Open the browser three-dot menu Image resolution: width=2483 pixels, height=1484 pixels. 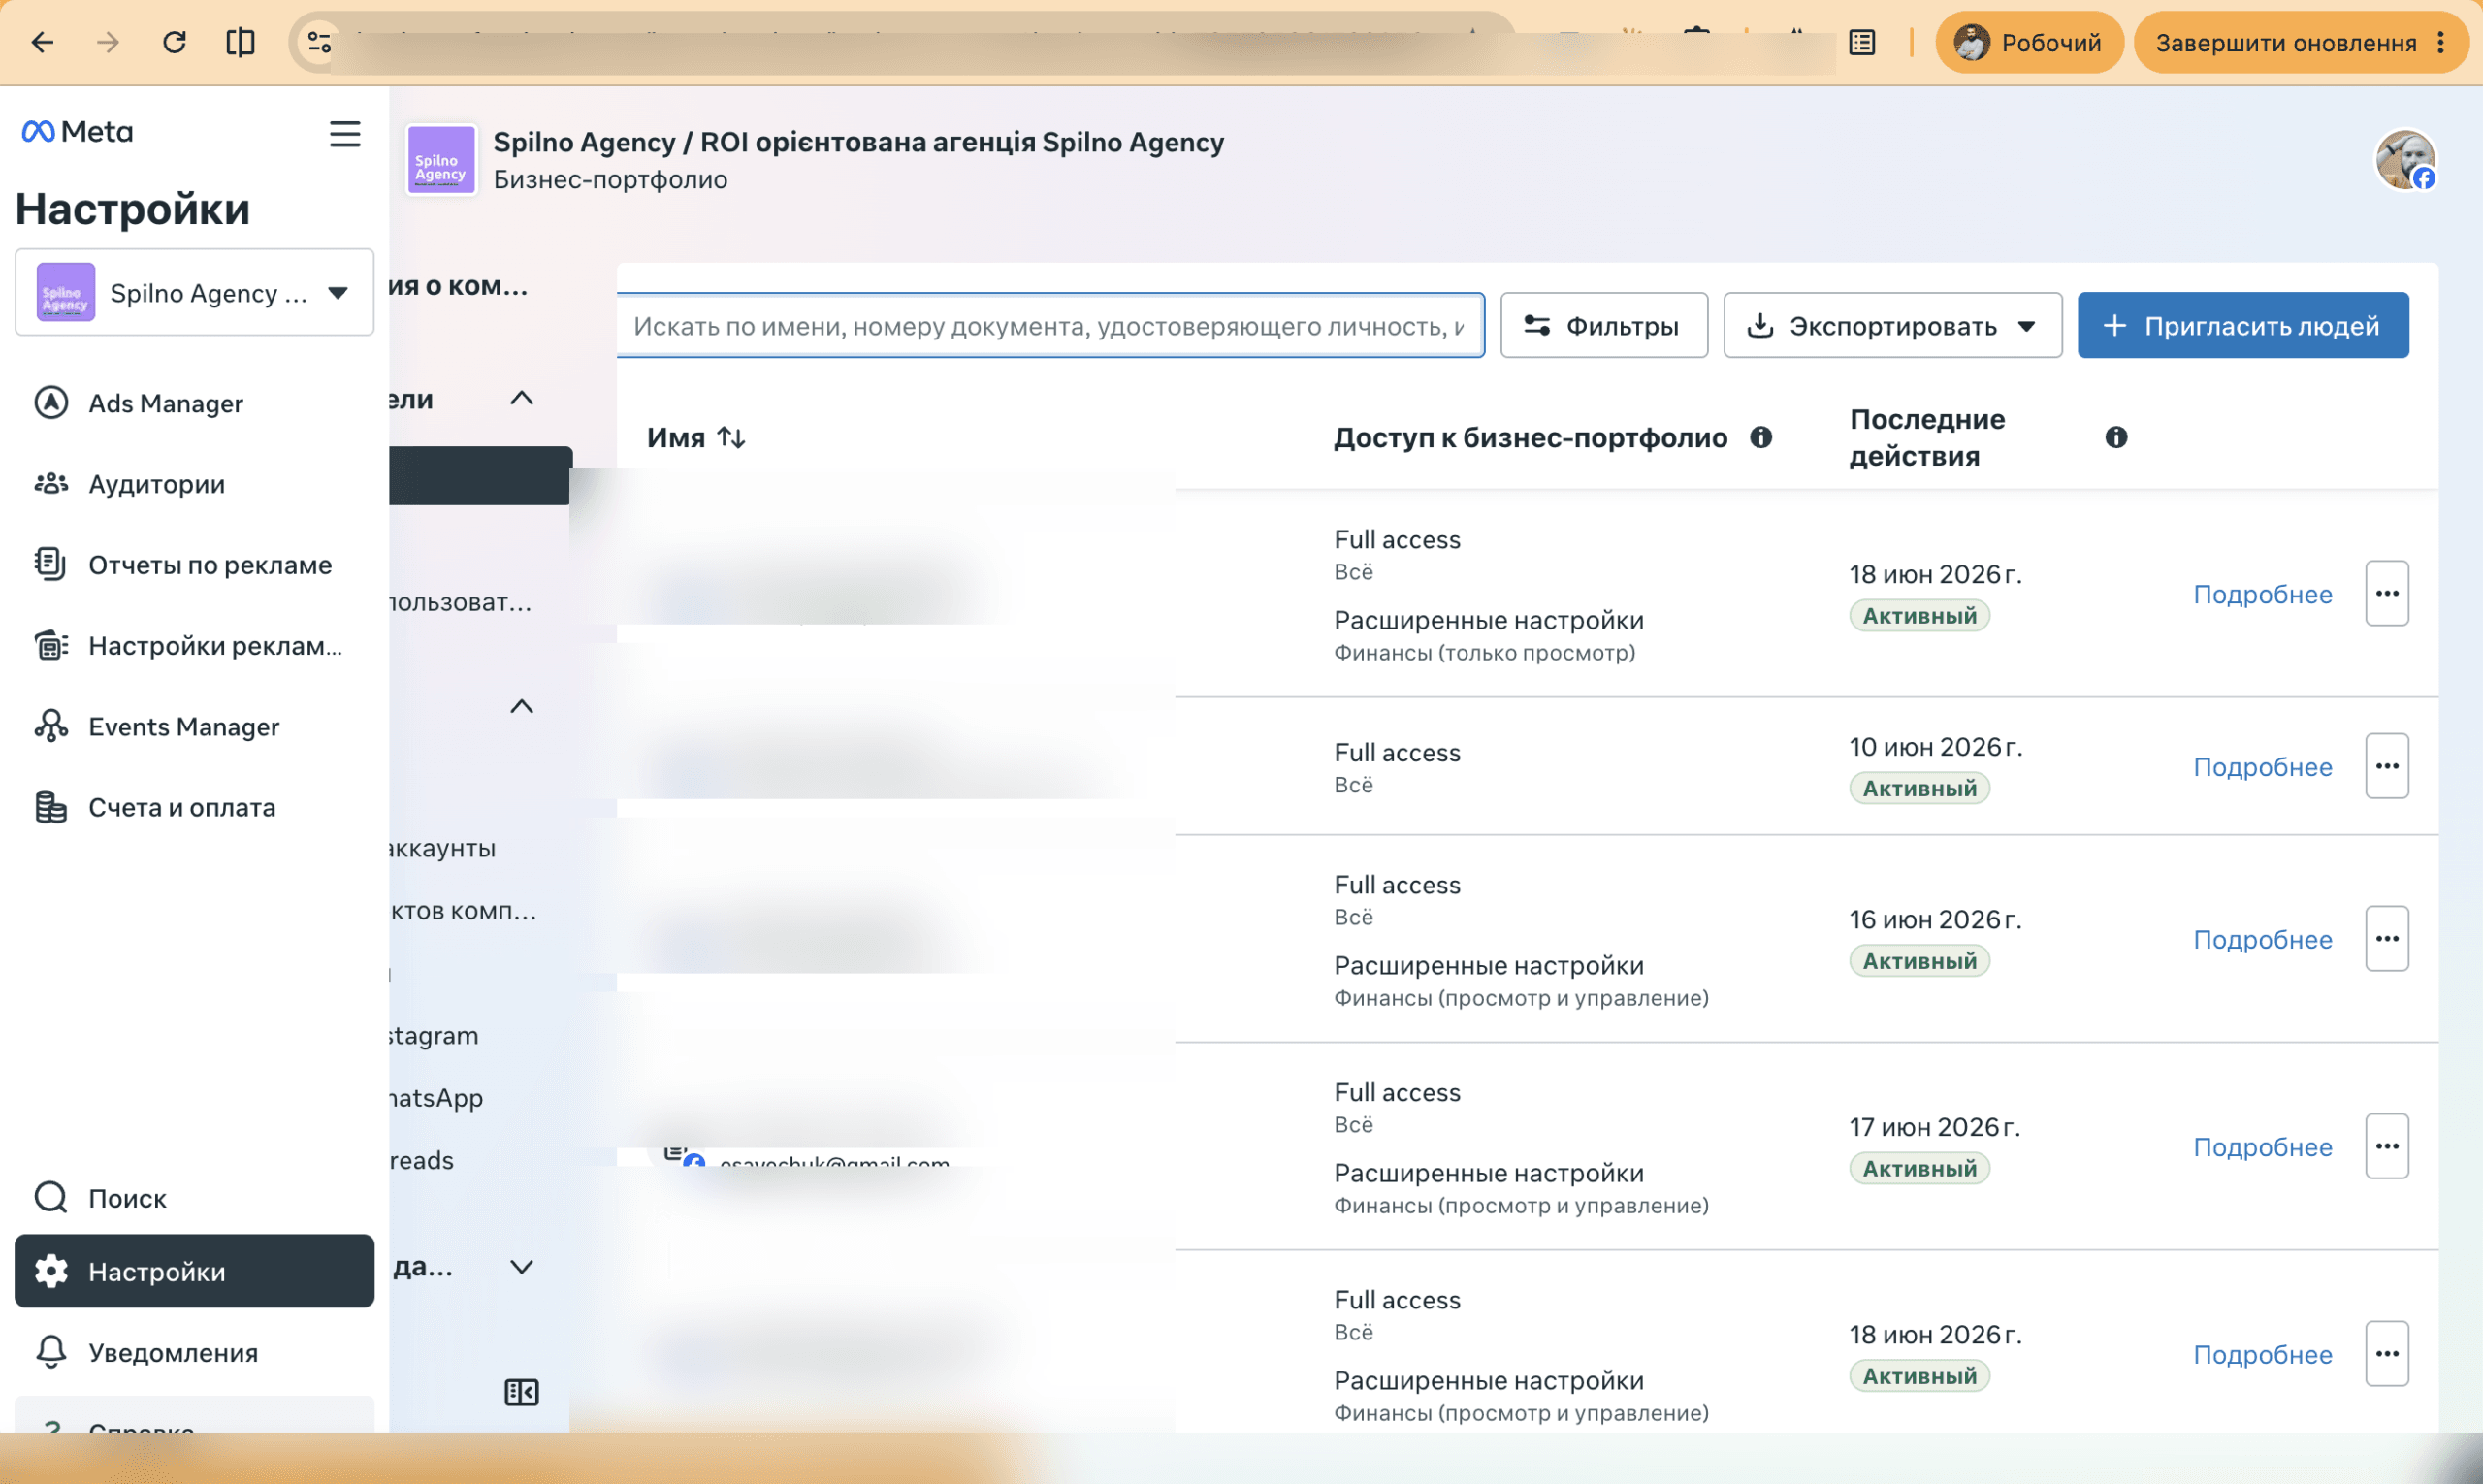[x=2441, y=42]
